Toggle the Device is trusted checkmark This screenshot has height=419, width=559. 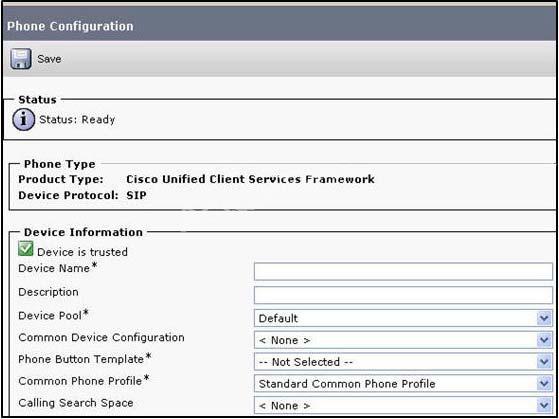pos(26,249)
